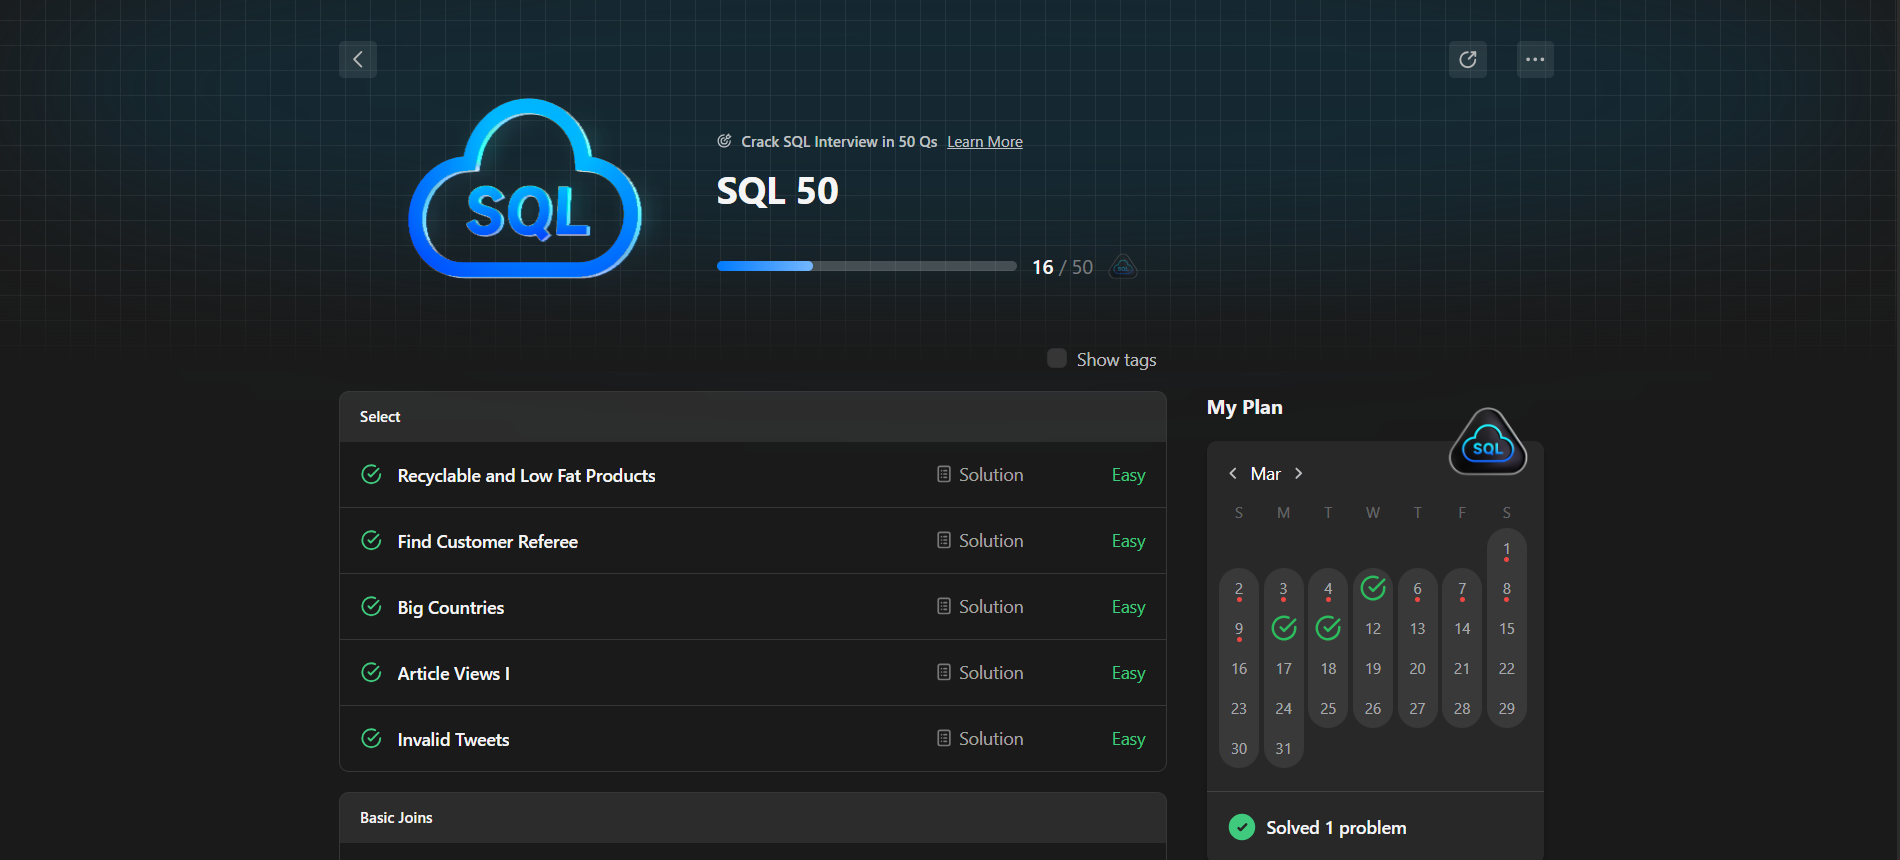Open Recyclable and Low Fat Products problem
The height and width of the screenshot is (860, 1900).
point(526,476)
